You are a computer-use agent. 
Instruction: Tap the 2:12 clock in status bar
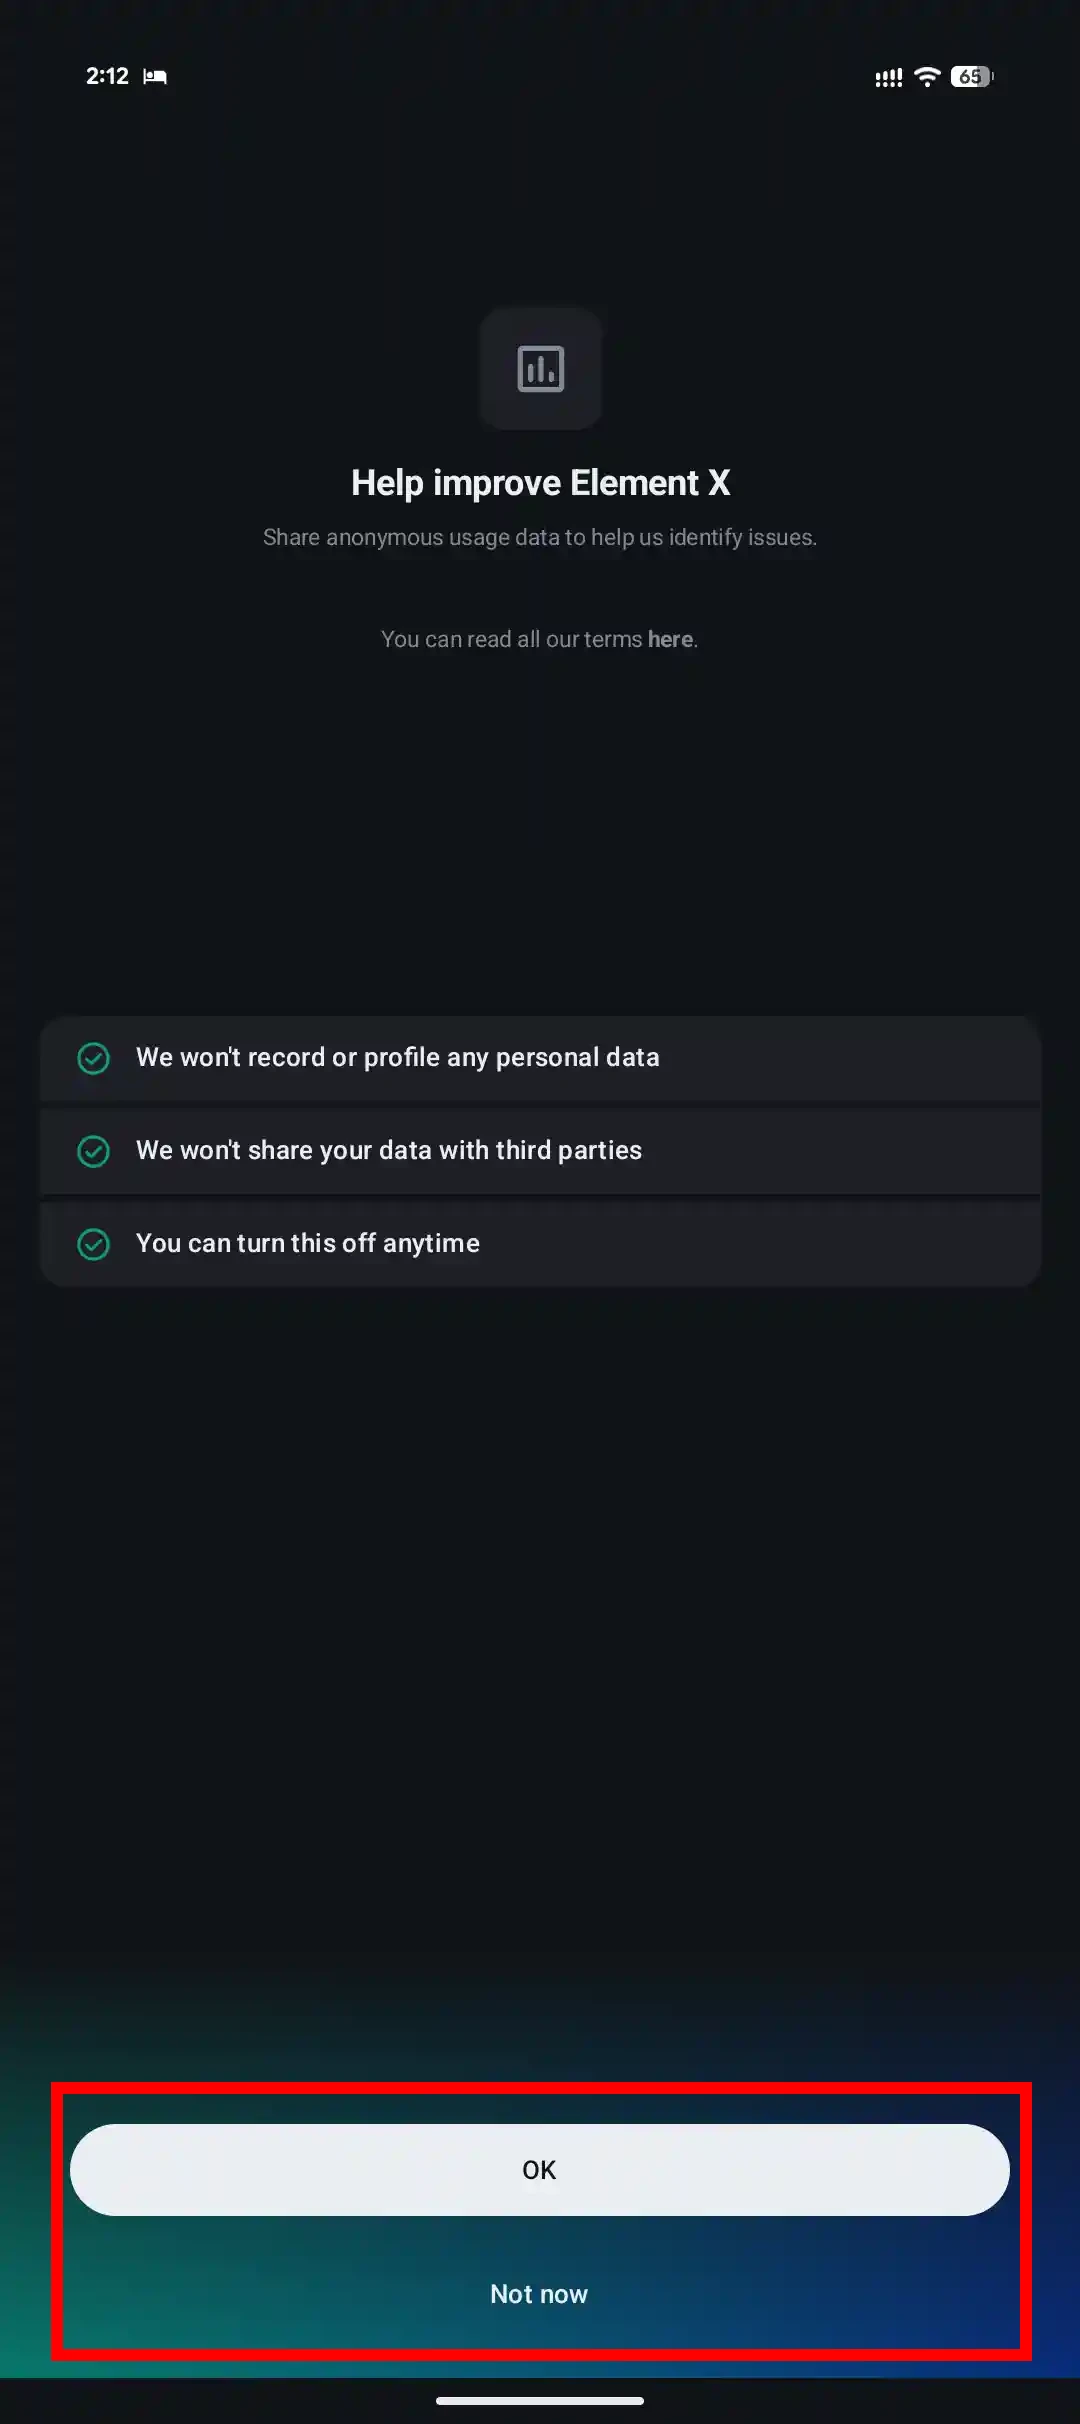click(107, 76)
